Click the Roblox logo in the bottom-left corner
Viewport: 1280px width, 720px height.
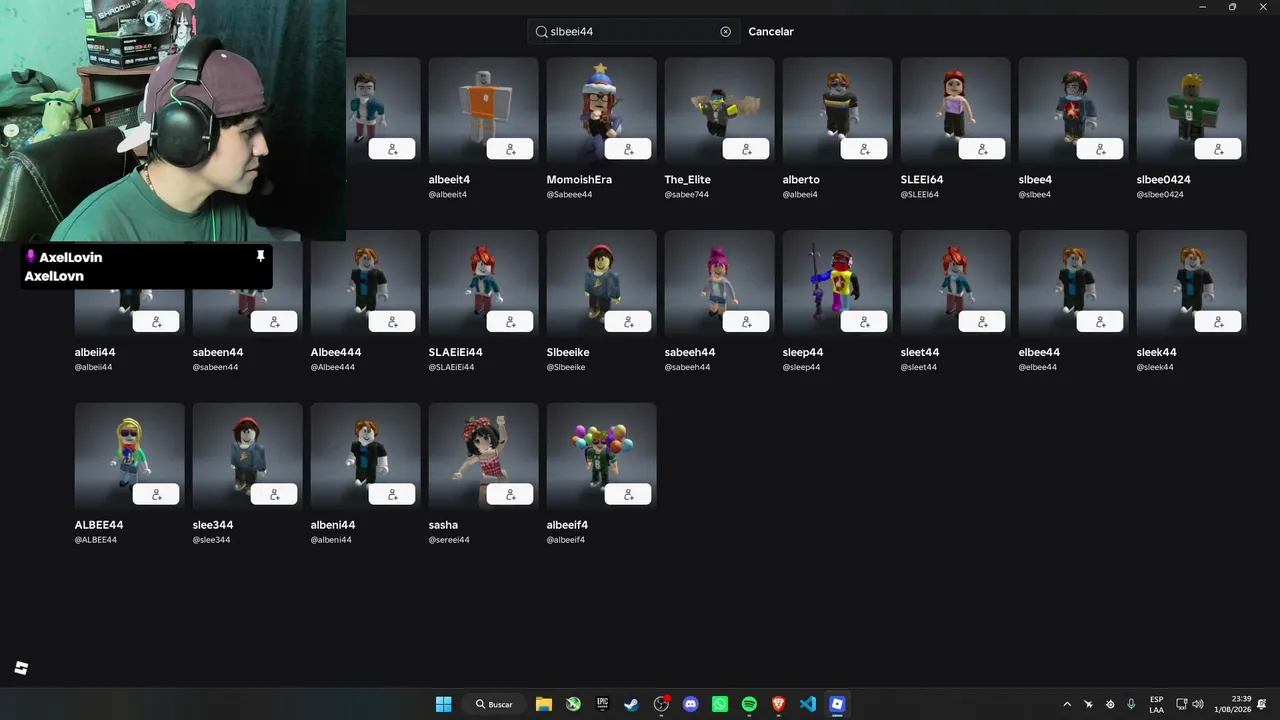[21, 668]
